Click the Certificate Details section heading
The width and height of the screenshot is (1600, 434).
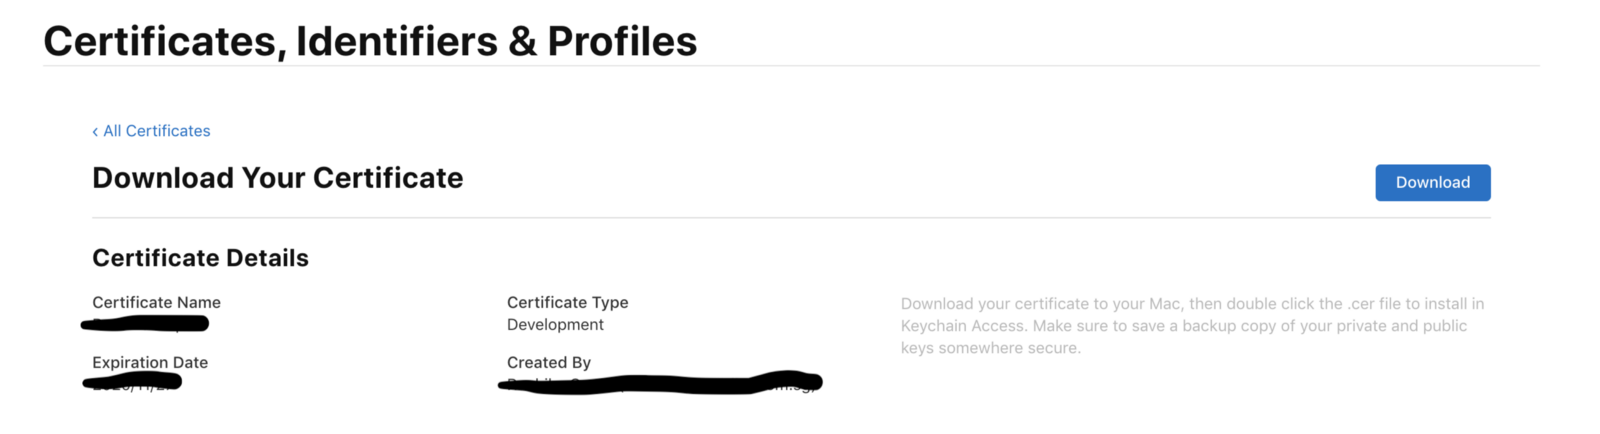[200, 258]
